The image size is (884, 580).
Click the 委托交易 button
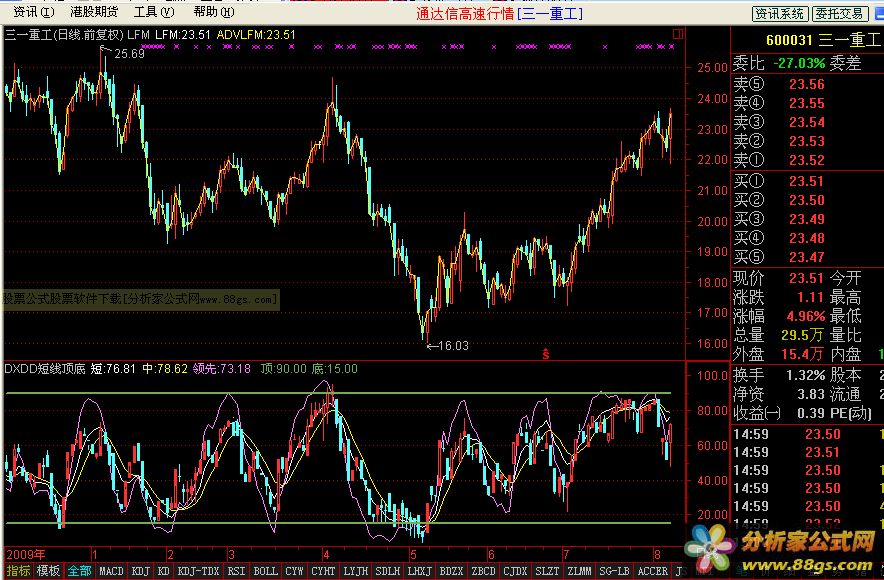[x=839, y=14]
